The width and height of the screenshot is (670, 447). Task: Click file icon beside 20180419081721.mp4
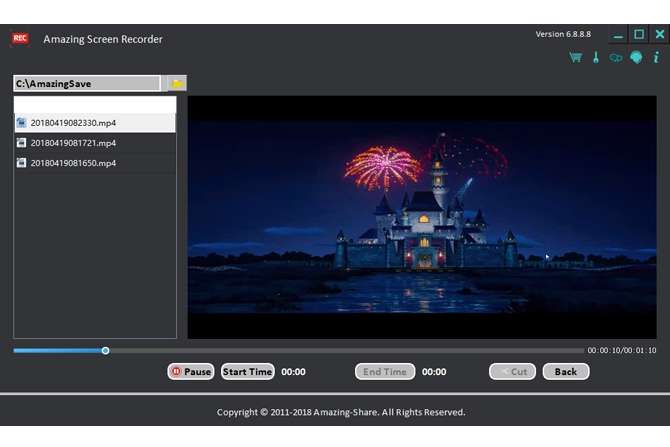(21, 143)
